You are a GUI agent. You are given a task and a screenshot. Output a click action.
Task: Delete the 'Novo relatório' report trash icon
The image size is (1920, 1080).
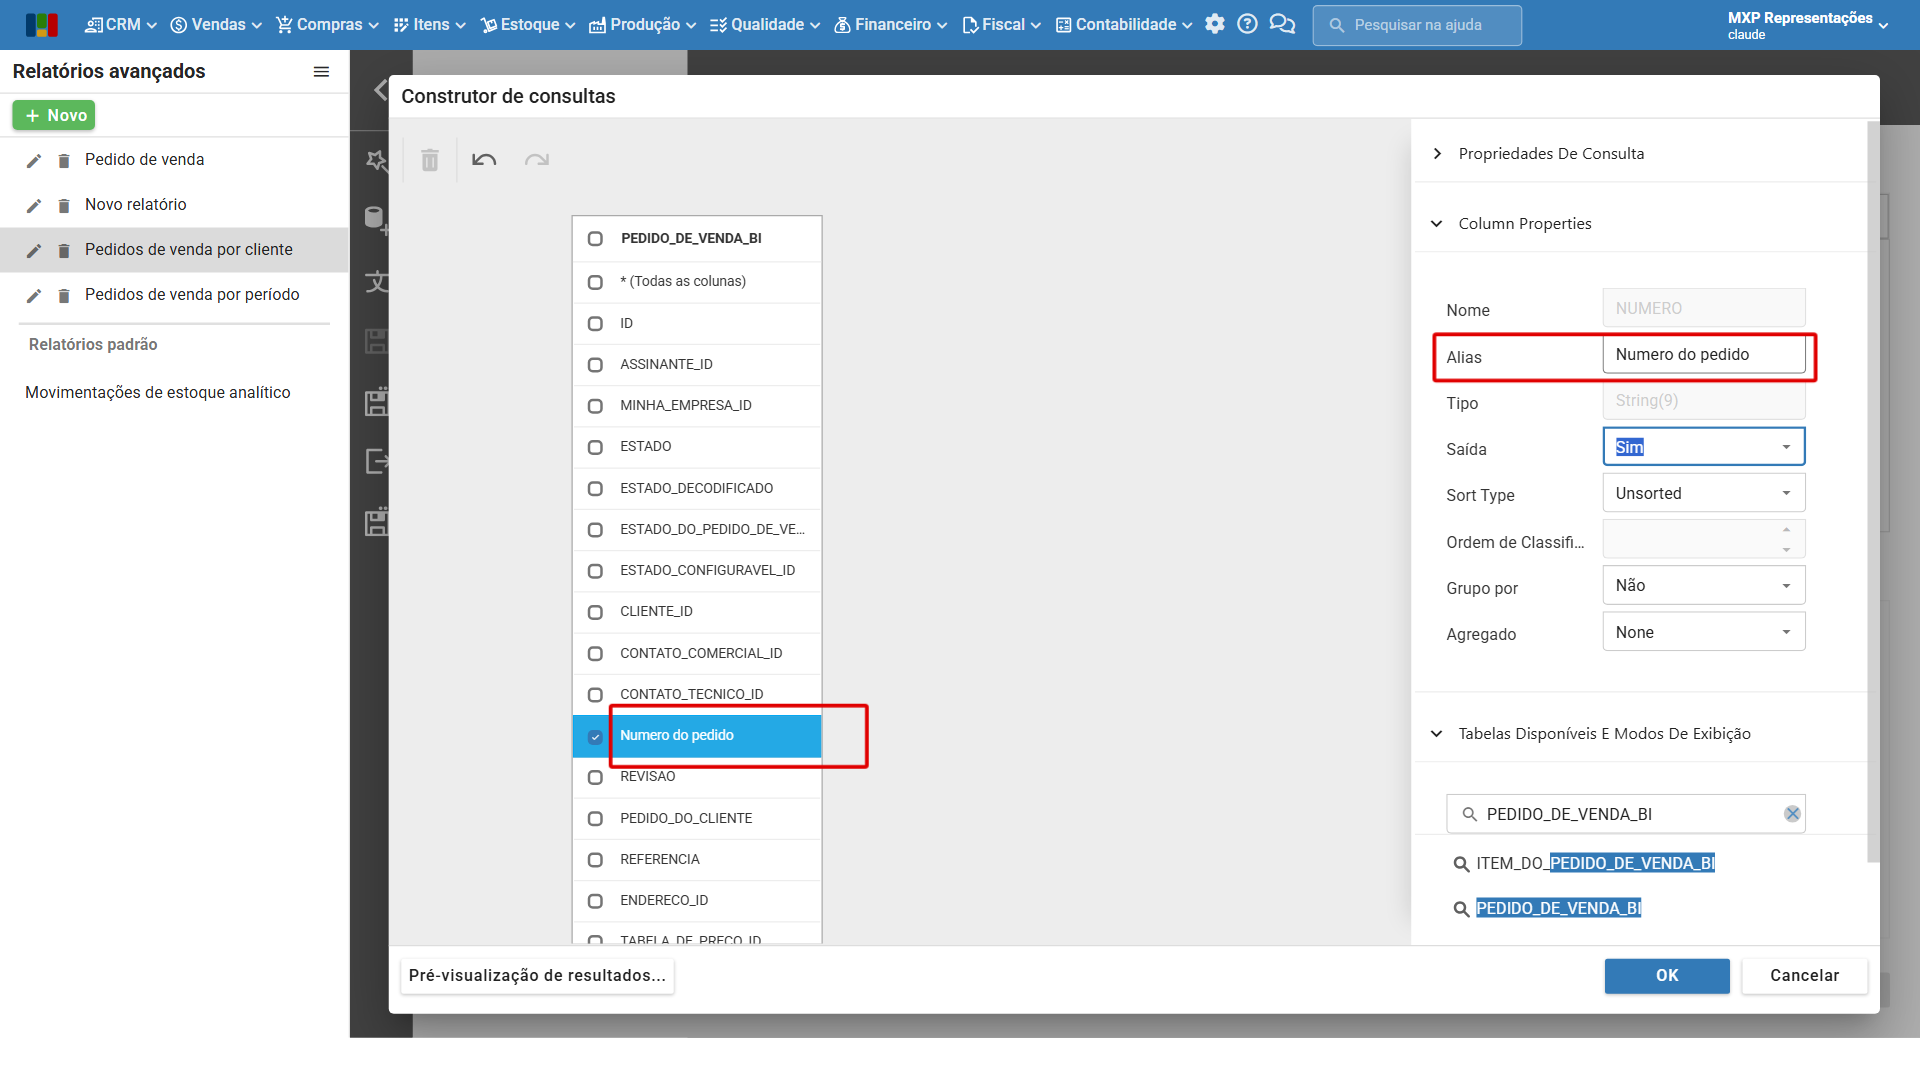click(x=64, y=206)
